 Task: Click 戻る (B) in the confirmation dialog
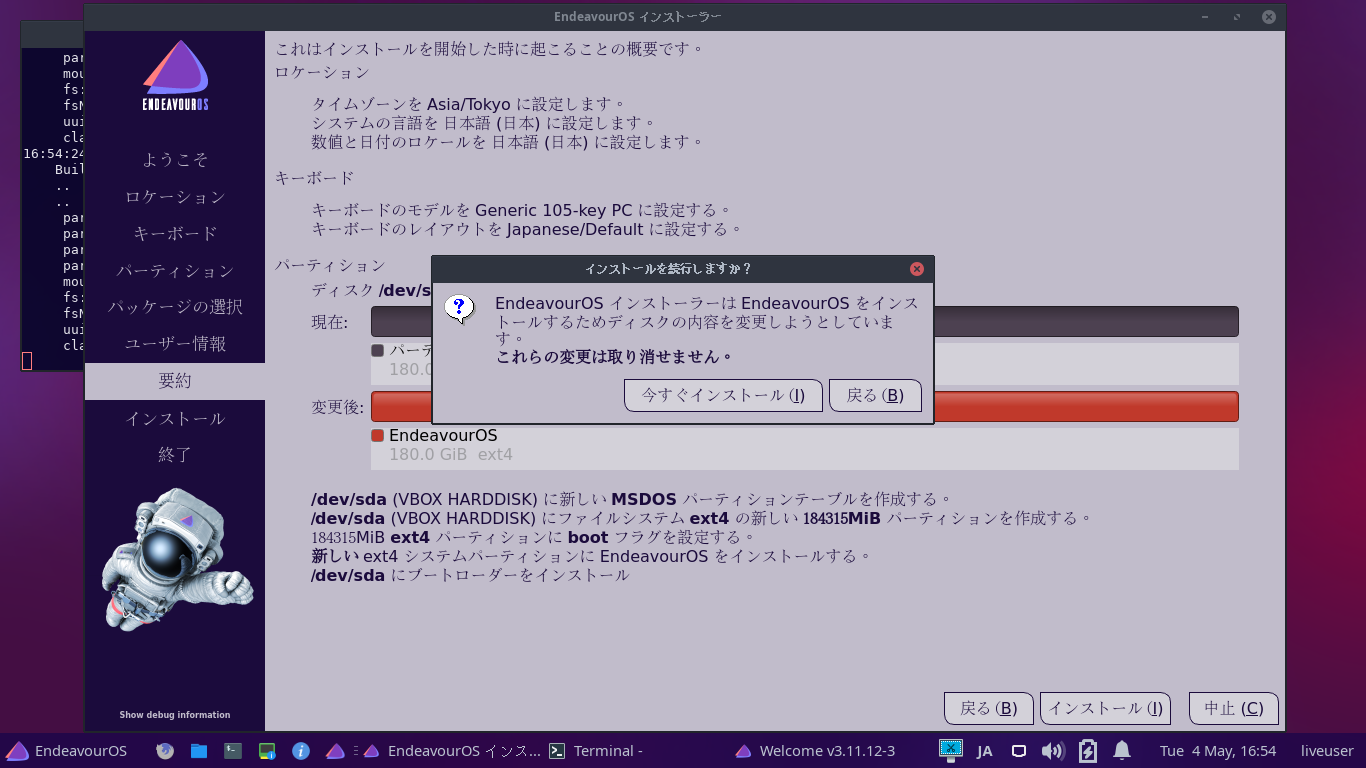pos(875,396)
